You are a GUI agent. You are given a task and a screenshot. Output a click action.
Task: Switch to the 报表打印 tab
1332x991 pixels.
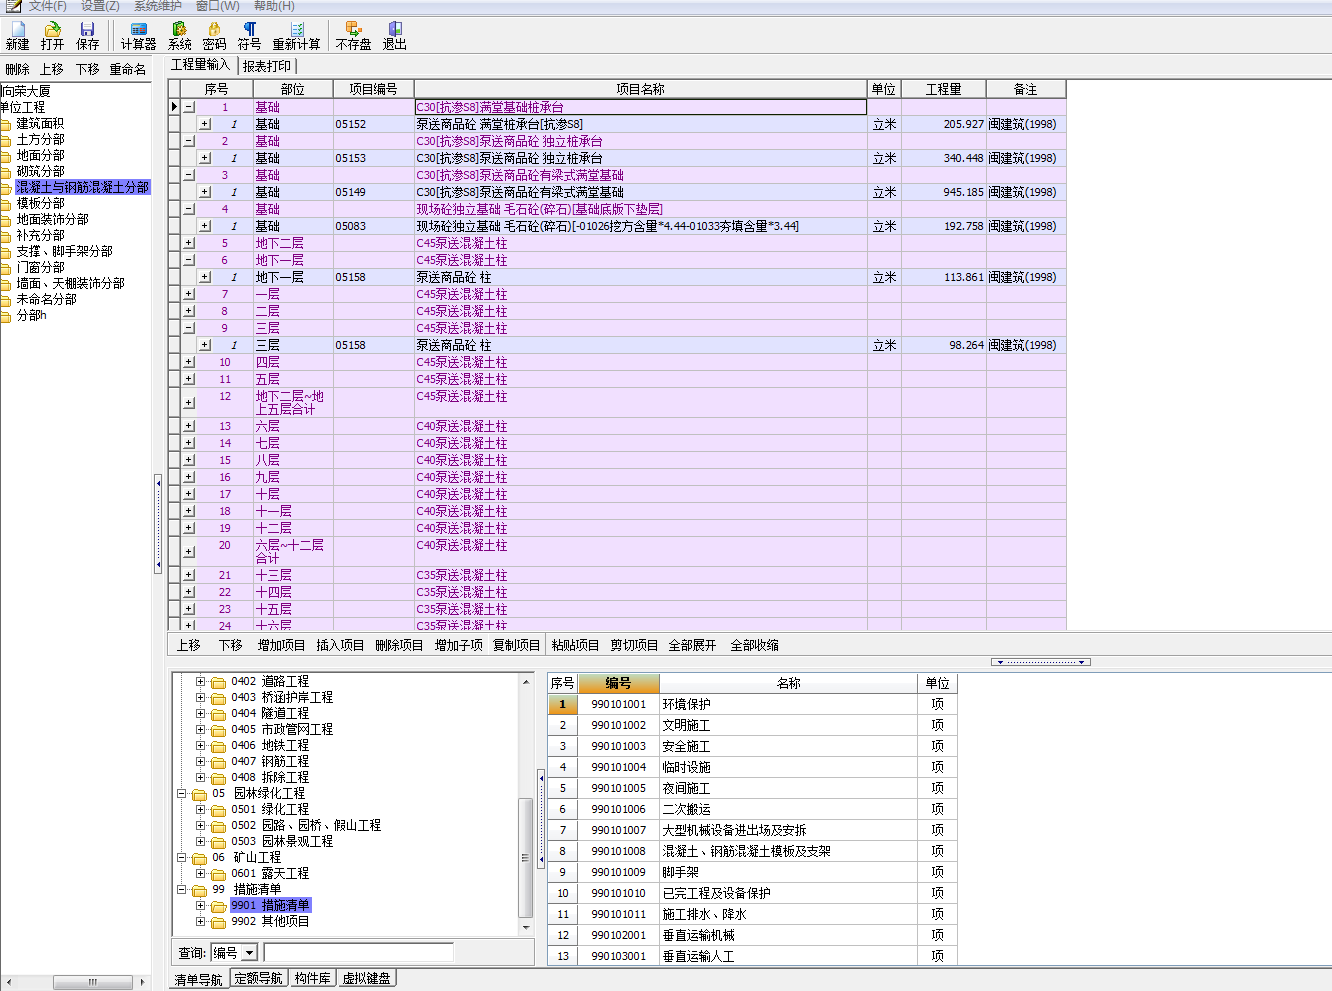pos(267,66)
